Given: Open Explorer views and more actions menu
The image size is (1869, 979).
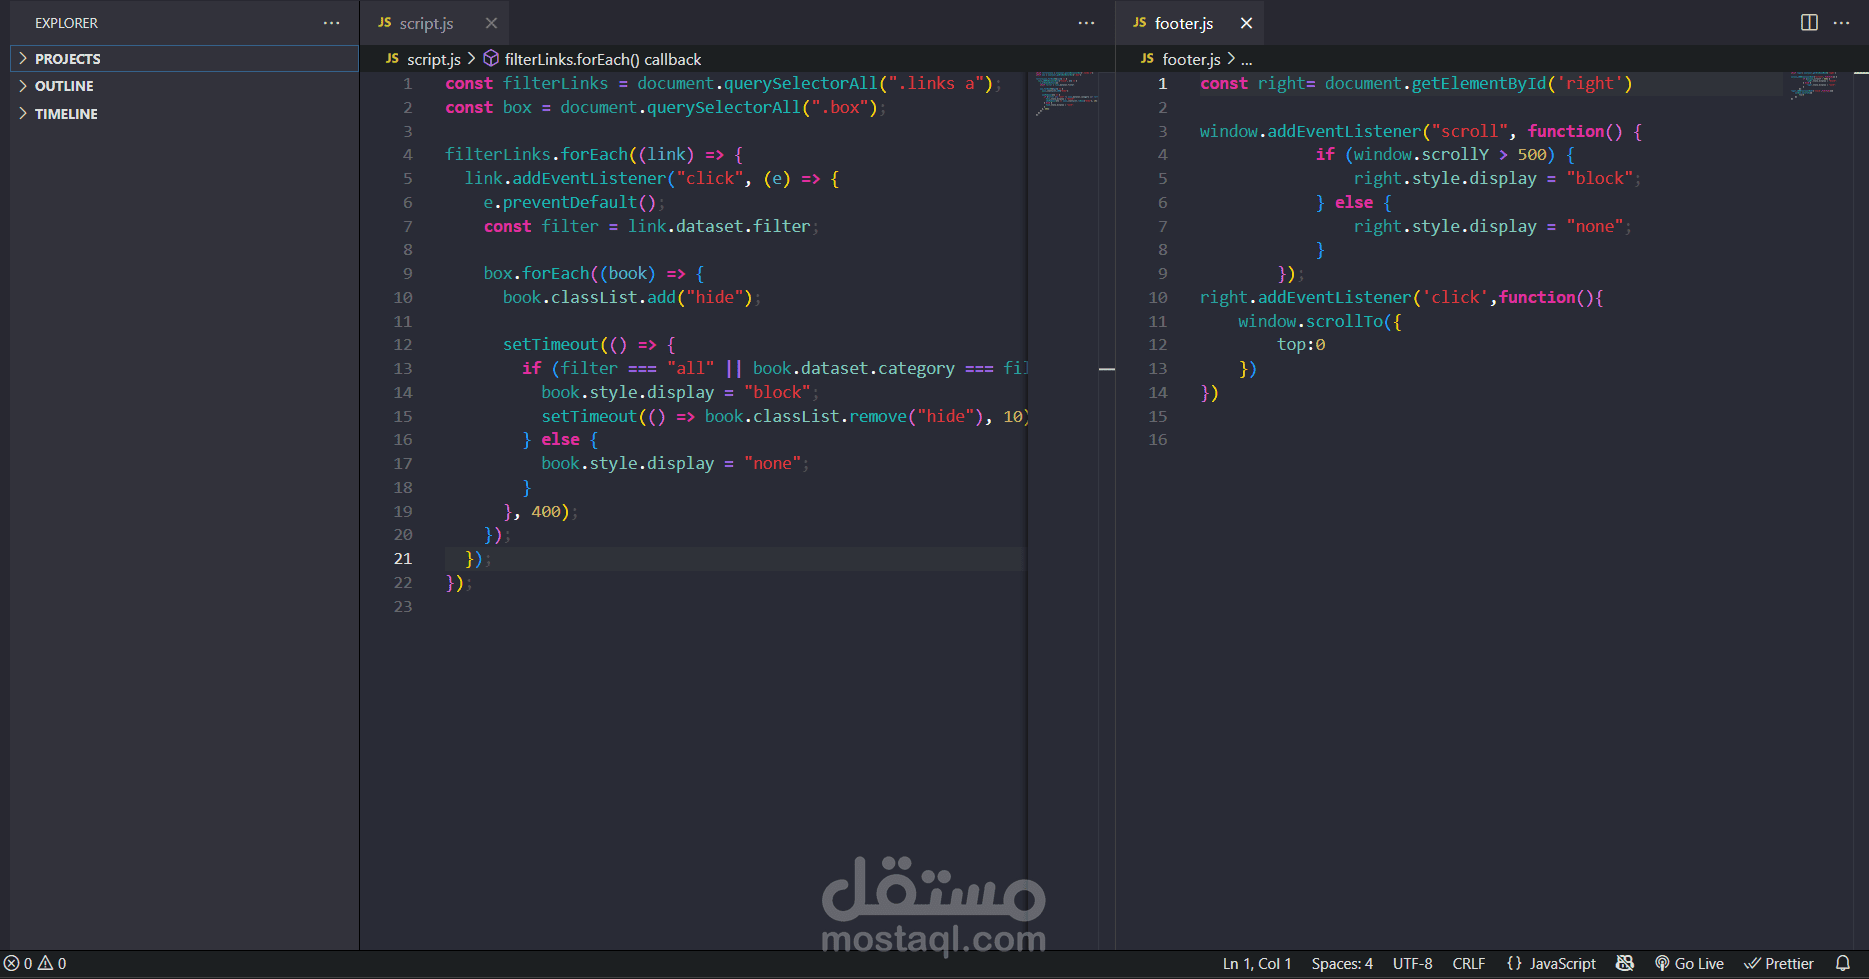Looking at the screenshot, I should click(x=331, y=23).
